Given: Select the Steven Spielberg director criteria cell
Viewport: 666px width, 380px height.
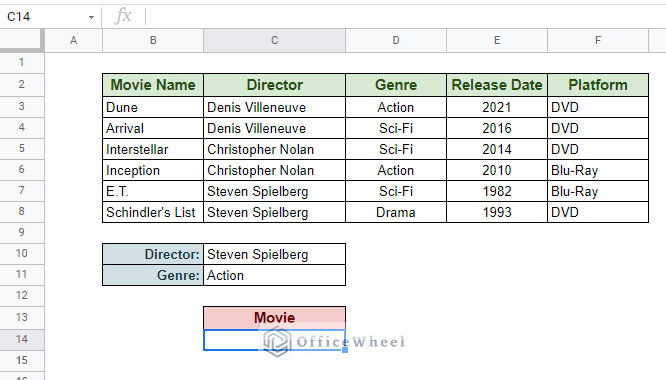Looking at the screenshot, I should click(x=274, y=254).
